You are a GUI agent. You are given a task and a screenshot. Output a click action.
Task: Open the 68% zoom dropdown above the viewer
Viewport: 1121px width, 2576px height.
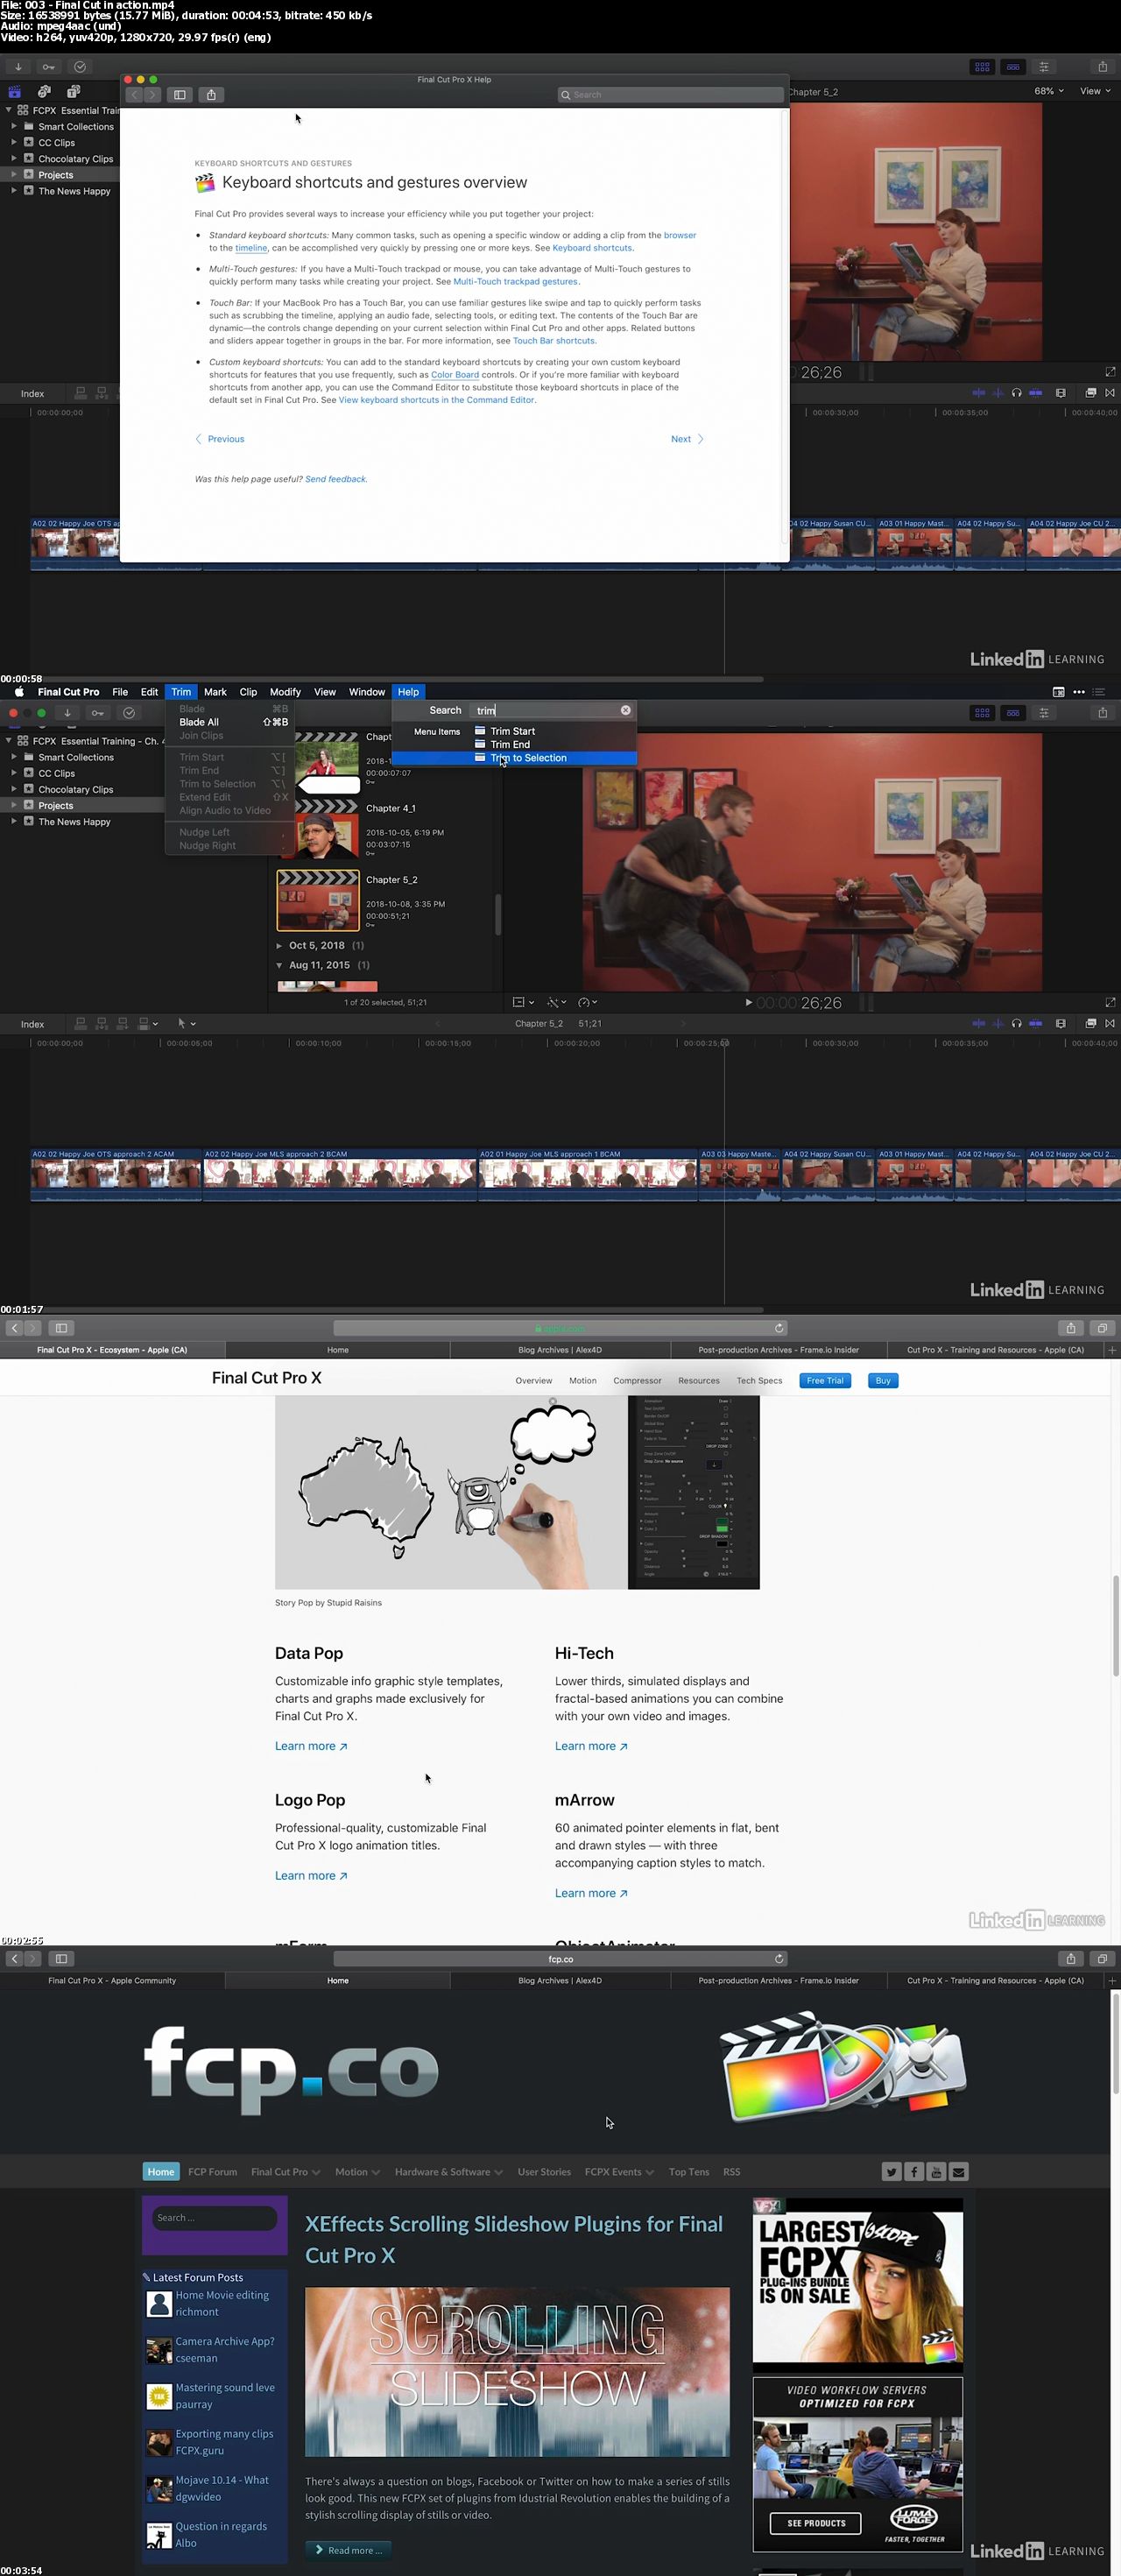coord(1048,91)
